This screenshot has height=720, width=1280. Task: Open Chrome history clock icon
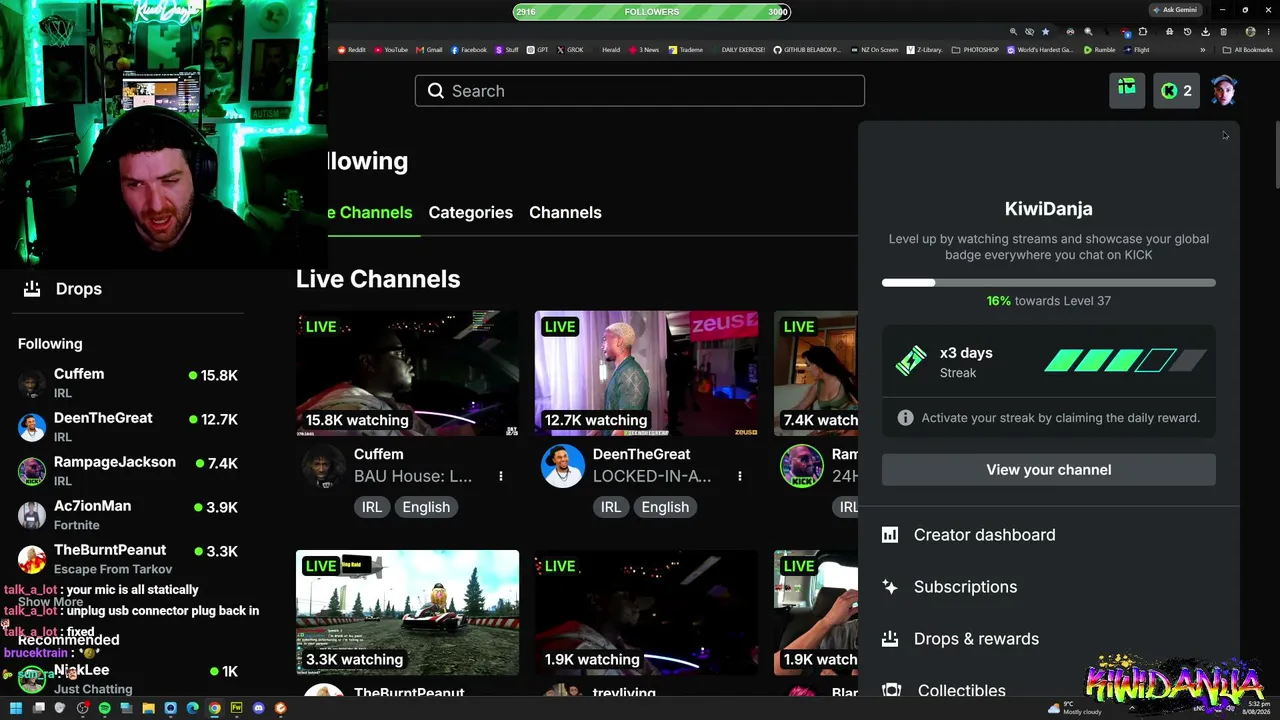(1187, 32)
